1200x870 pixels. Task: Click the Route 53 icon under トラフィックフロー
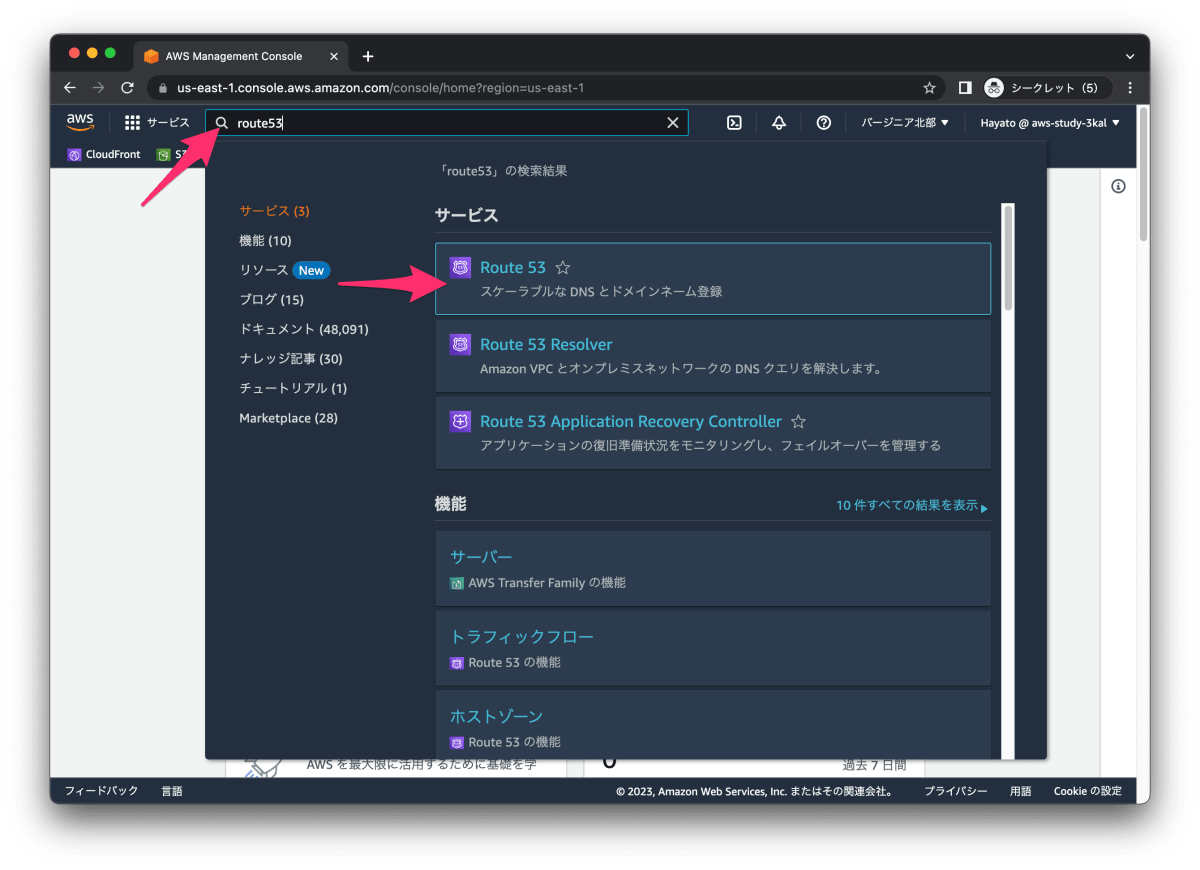click(x=457, y=663)
